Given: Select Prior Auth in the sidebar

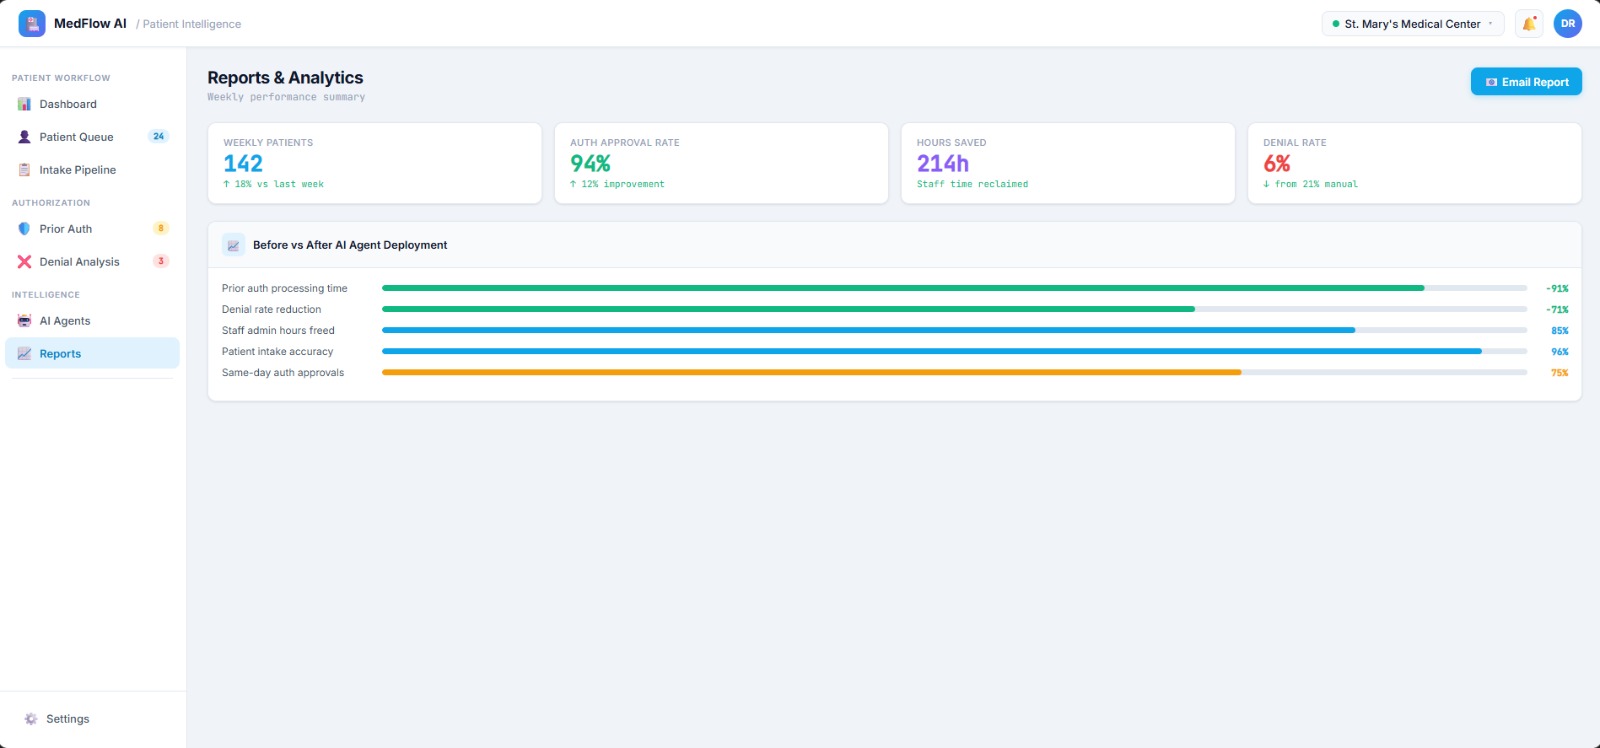Looking at the screenshot, I should [92, 229].
